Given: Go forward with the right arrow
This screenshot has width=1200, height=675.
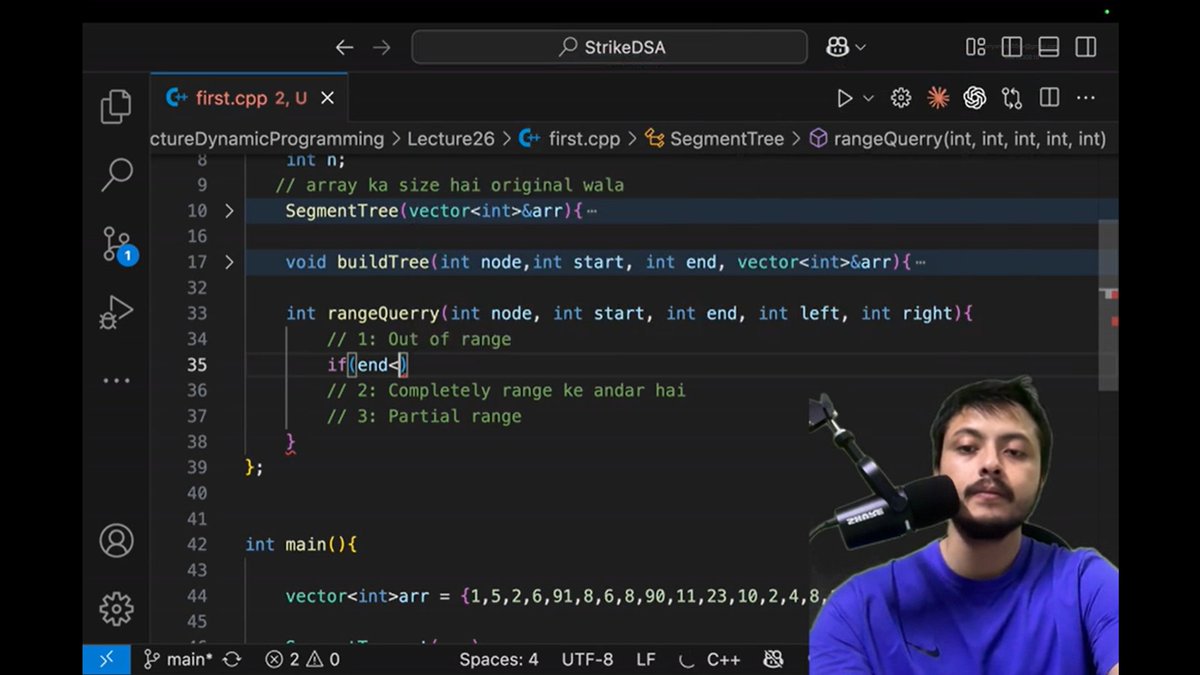Looking at the screenshot, I should 381,47.
